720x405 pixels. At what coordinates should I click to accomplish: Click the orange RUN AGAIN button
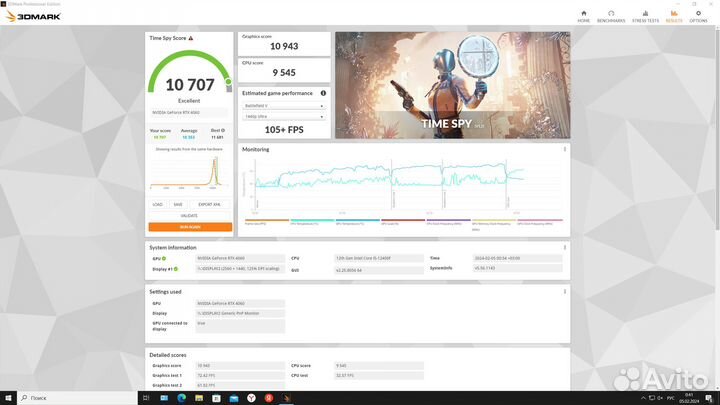click(190, 227)
